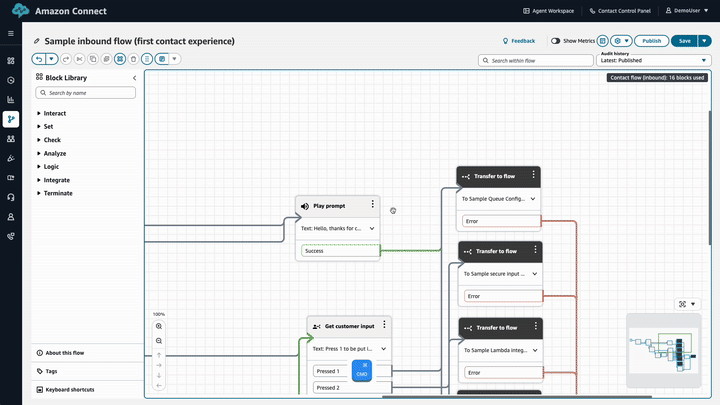Screen dimensions: 720x405
Task: Click the undo arrow in the toolbar
Action: pyautogui.click(x=39, y=59)
